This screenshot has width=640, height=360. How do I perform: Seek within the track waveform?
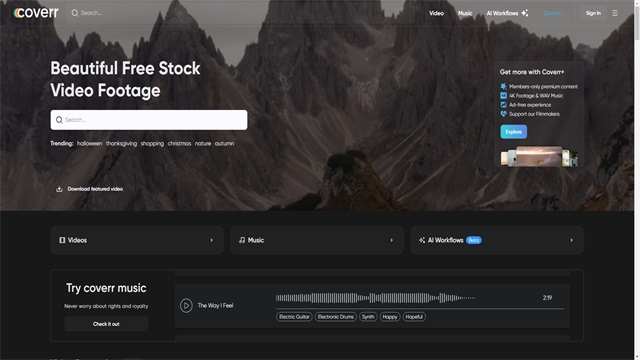[x=375, y=298]
